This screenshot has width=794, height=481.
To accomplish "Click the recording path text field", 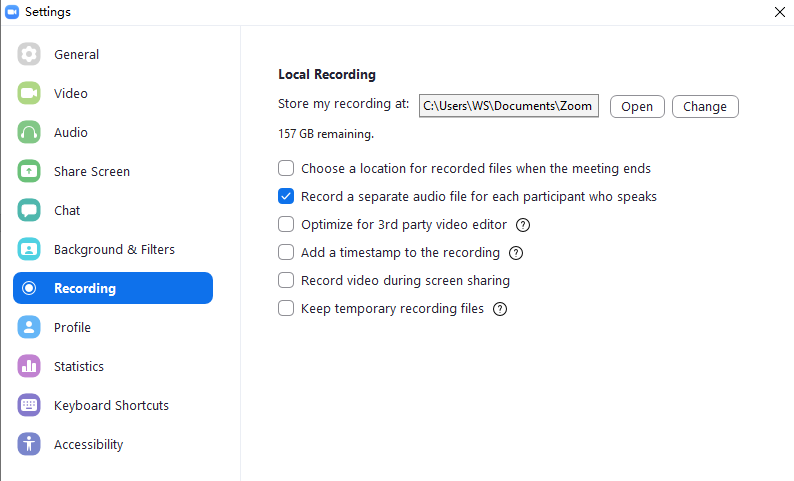I will click(x=508, y=106).
